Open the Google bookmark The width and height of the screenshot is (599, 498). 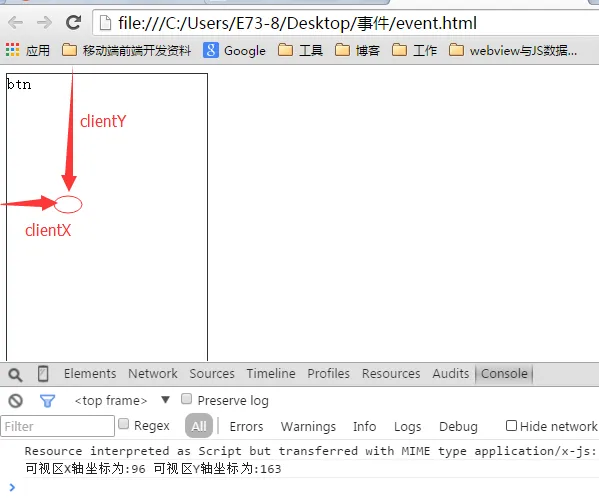click(x=234, y=50)
